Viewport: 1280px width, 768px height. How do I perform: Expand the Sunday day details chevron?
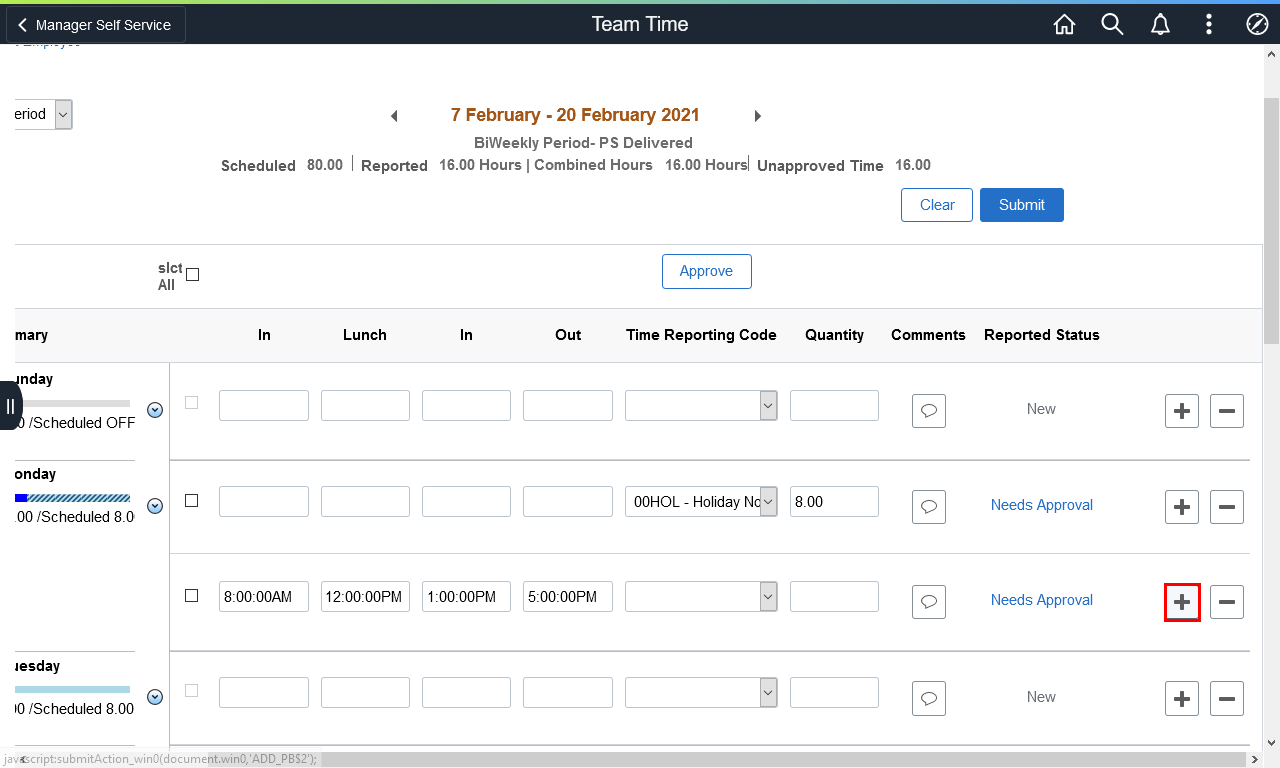tap(155, 410)
